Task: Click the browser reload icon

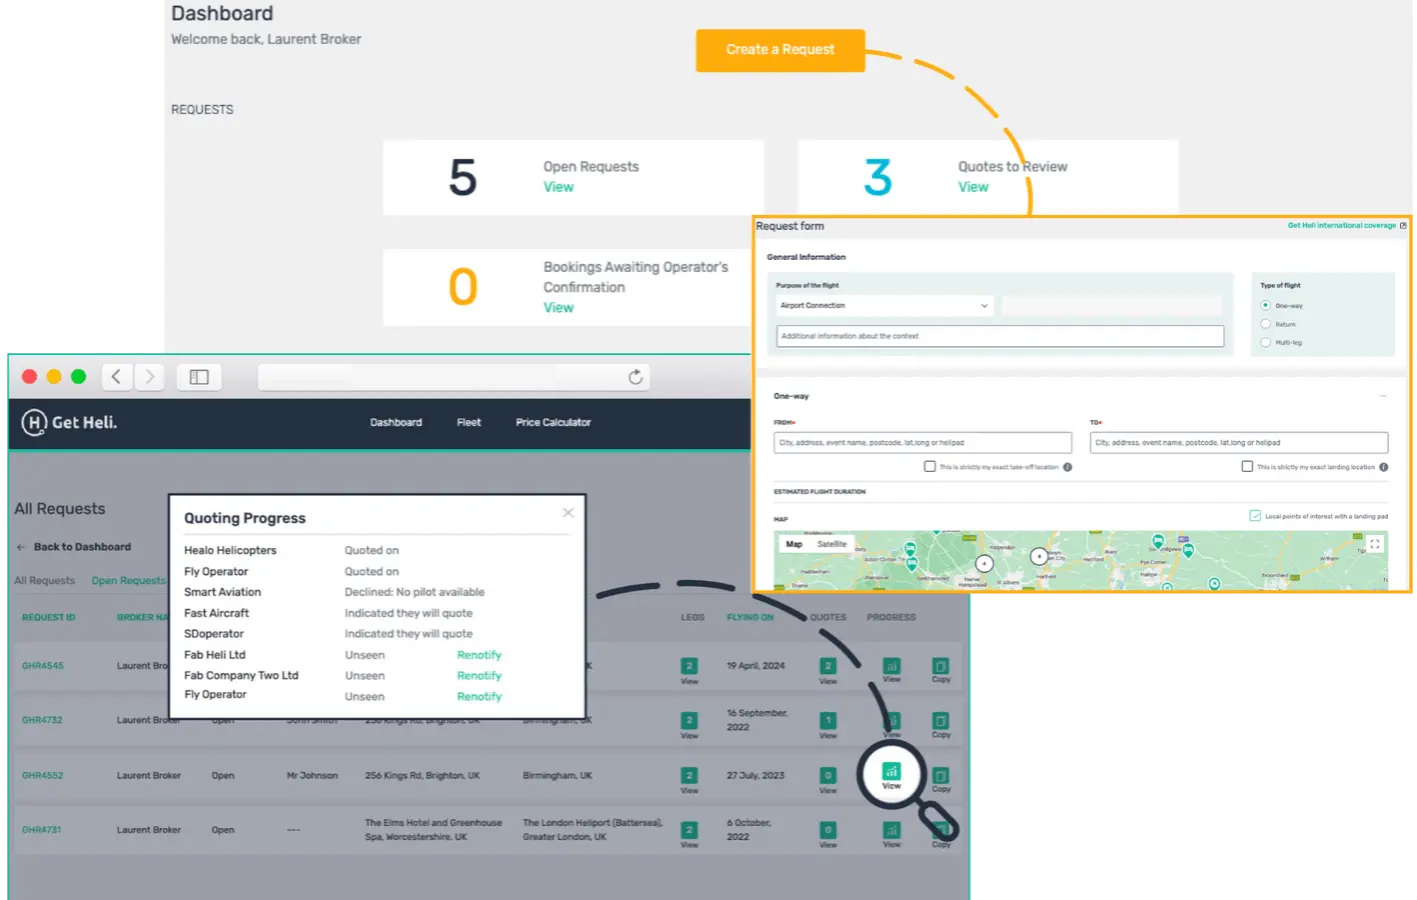Action: pyautogui.click(x=635, y=377)
